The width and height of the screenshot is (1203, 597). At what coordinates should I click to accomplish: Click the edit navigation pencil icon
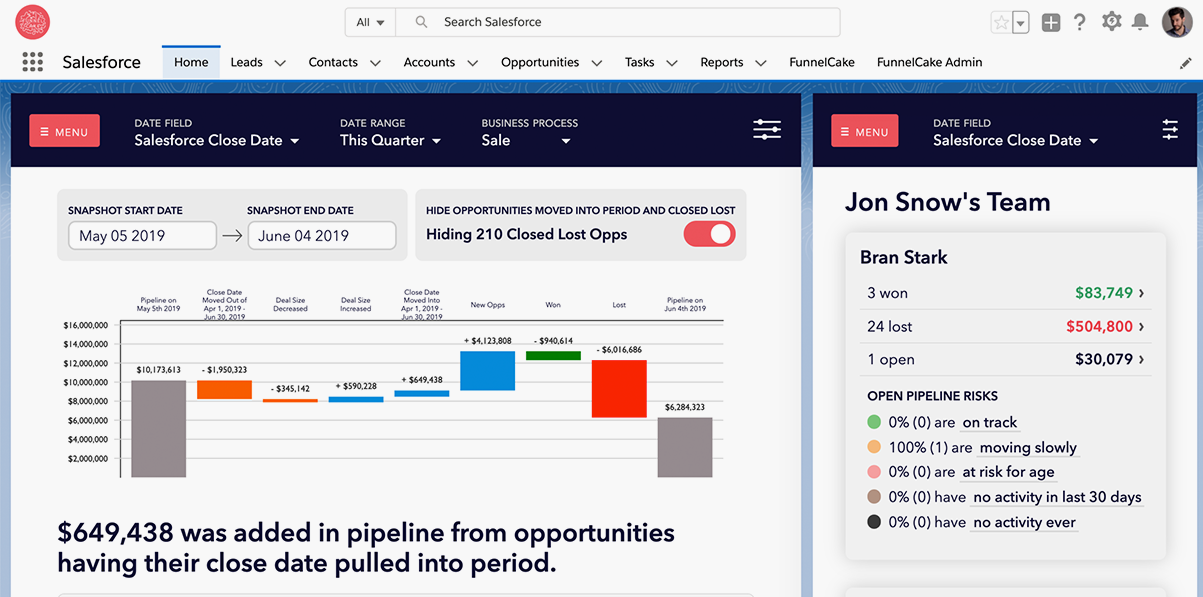(x=1186, y=63)
